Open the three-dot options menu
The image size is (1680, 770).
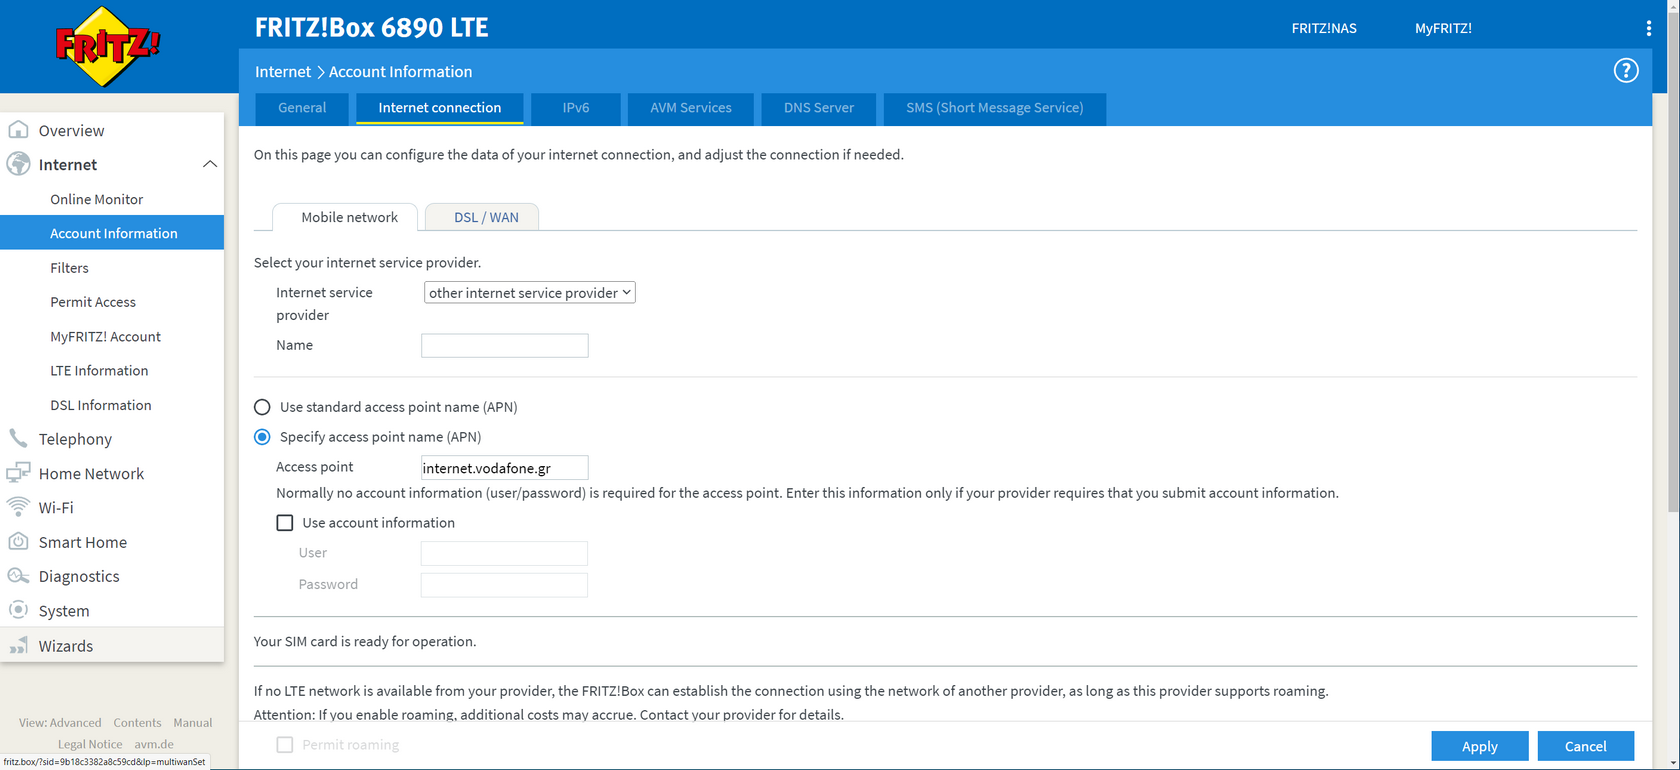click(x=1649, y=28)
